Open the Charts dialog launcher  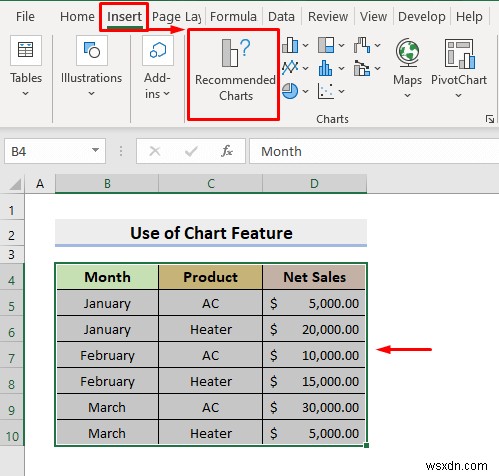click(490, 119)
